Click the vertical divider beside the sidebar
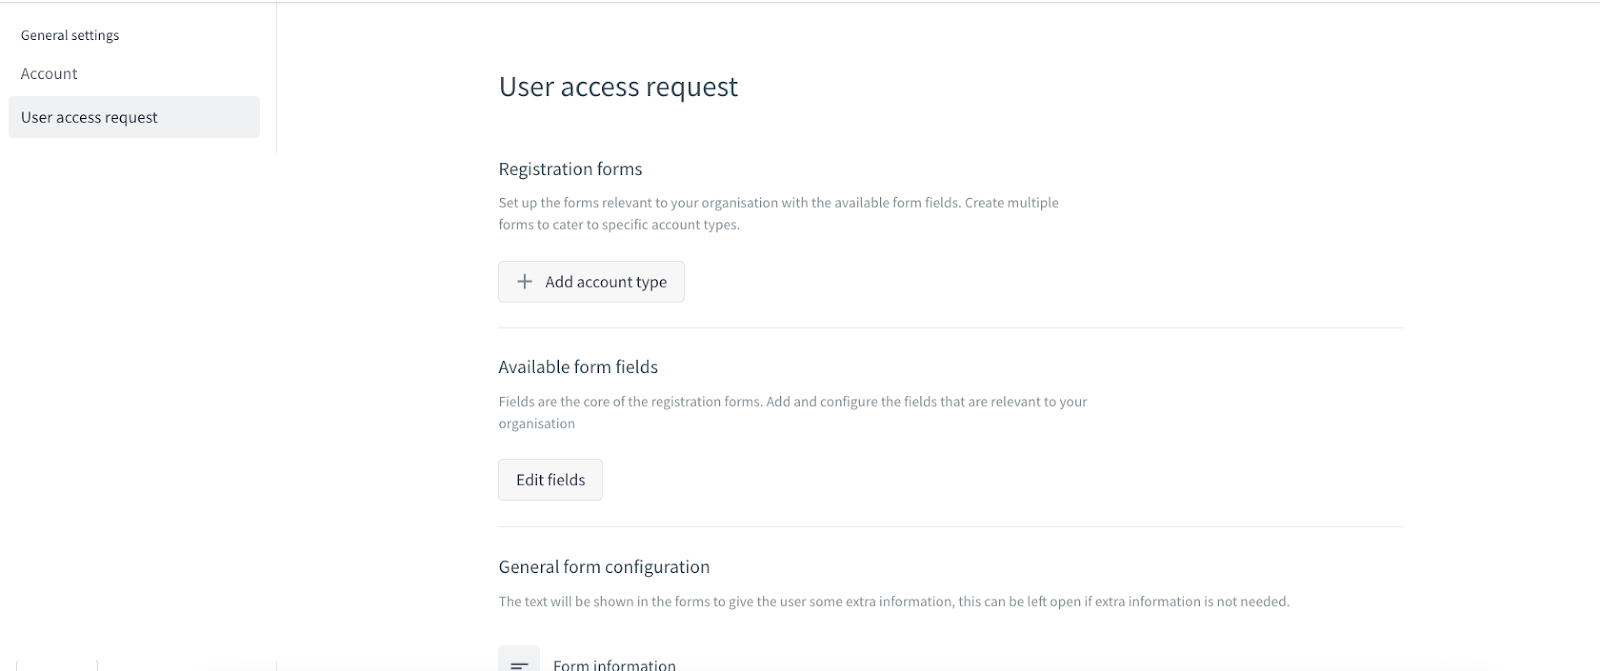 coord(277,80)
